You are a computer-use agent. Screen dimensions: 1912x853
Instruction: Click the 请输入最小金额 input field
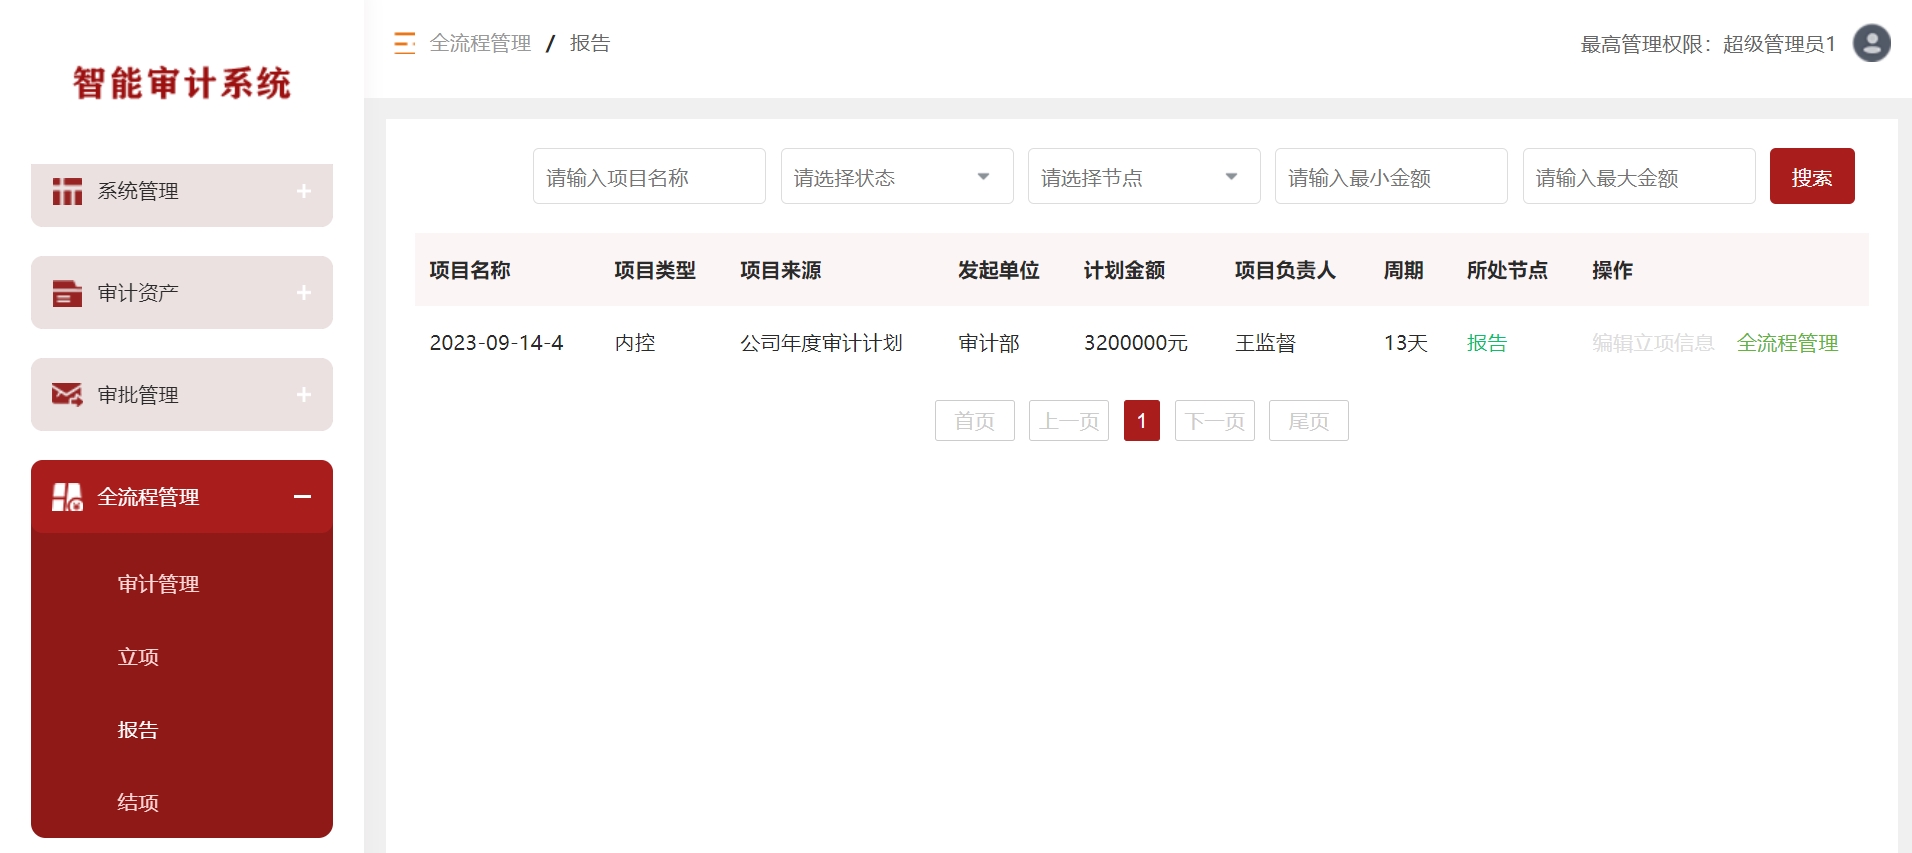point(1390,177)
